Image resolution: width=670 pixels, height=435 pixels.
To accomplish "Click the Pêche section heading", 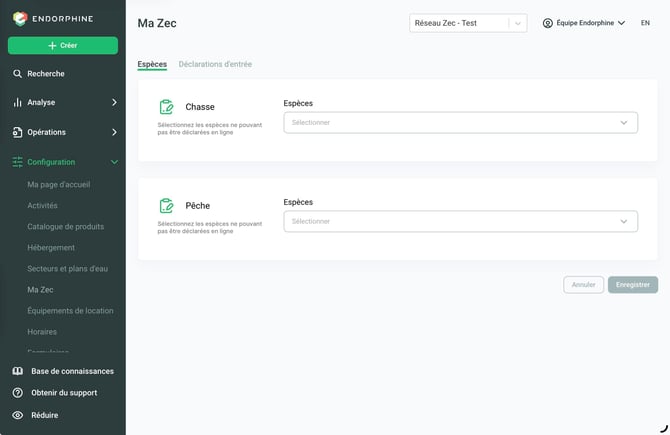I will pyautogui.click(x=197, y=206).
